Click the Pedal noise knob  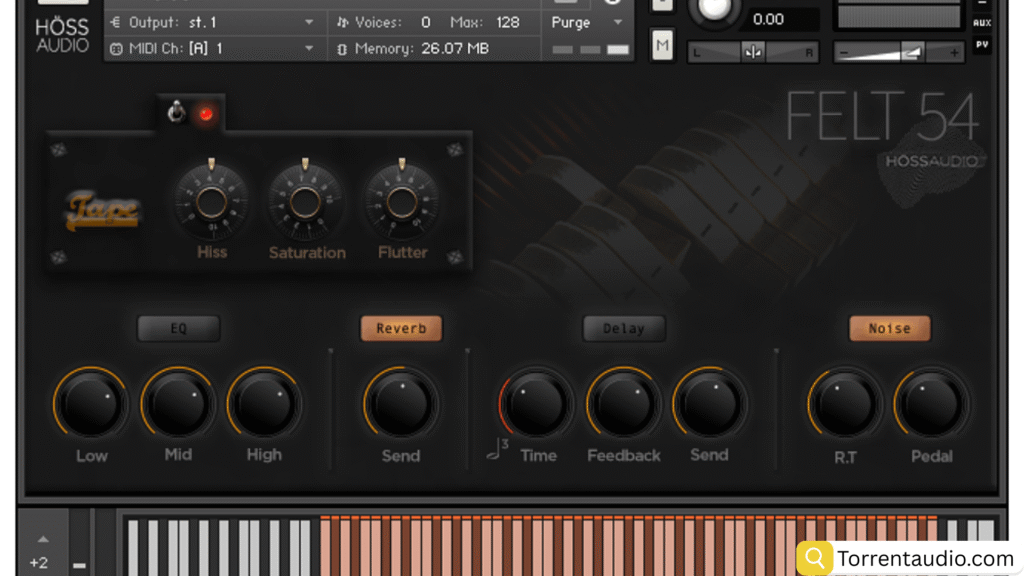(x=931, y=404)
